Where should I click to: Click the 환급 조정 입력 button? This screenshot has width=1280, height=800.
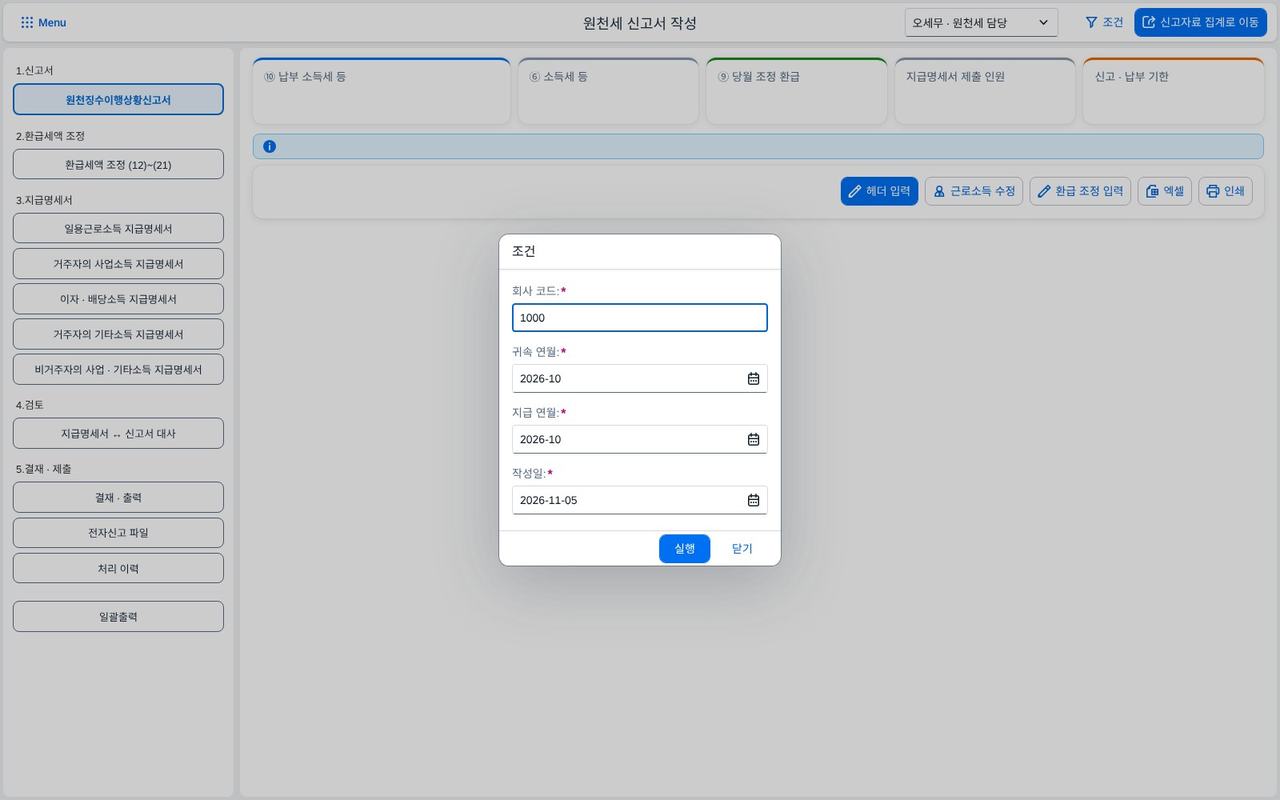pyautogui.click(x=1080, y=191)
